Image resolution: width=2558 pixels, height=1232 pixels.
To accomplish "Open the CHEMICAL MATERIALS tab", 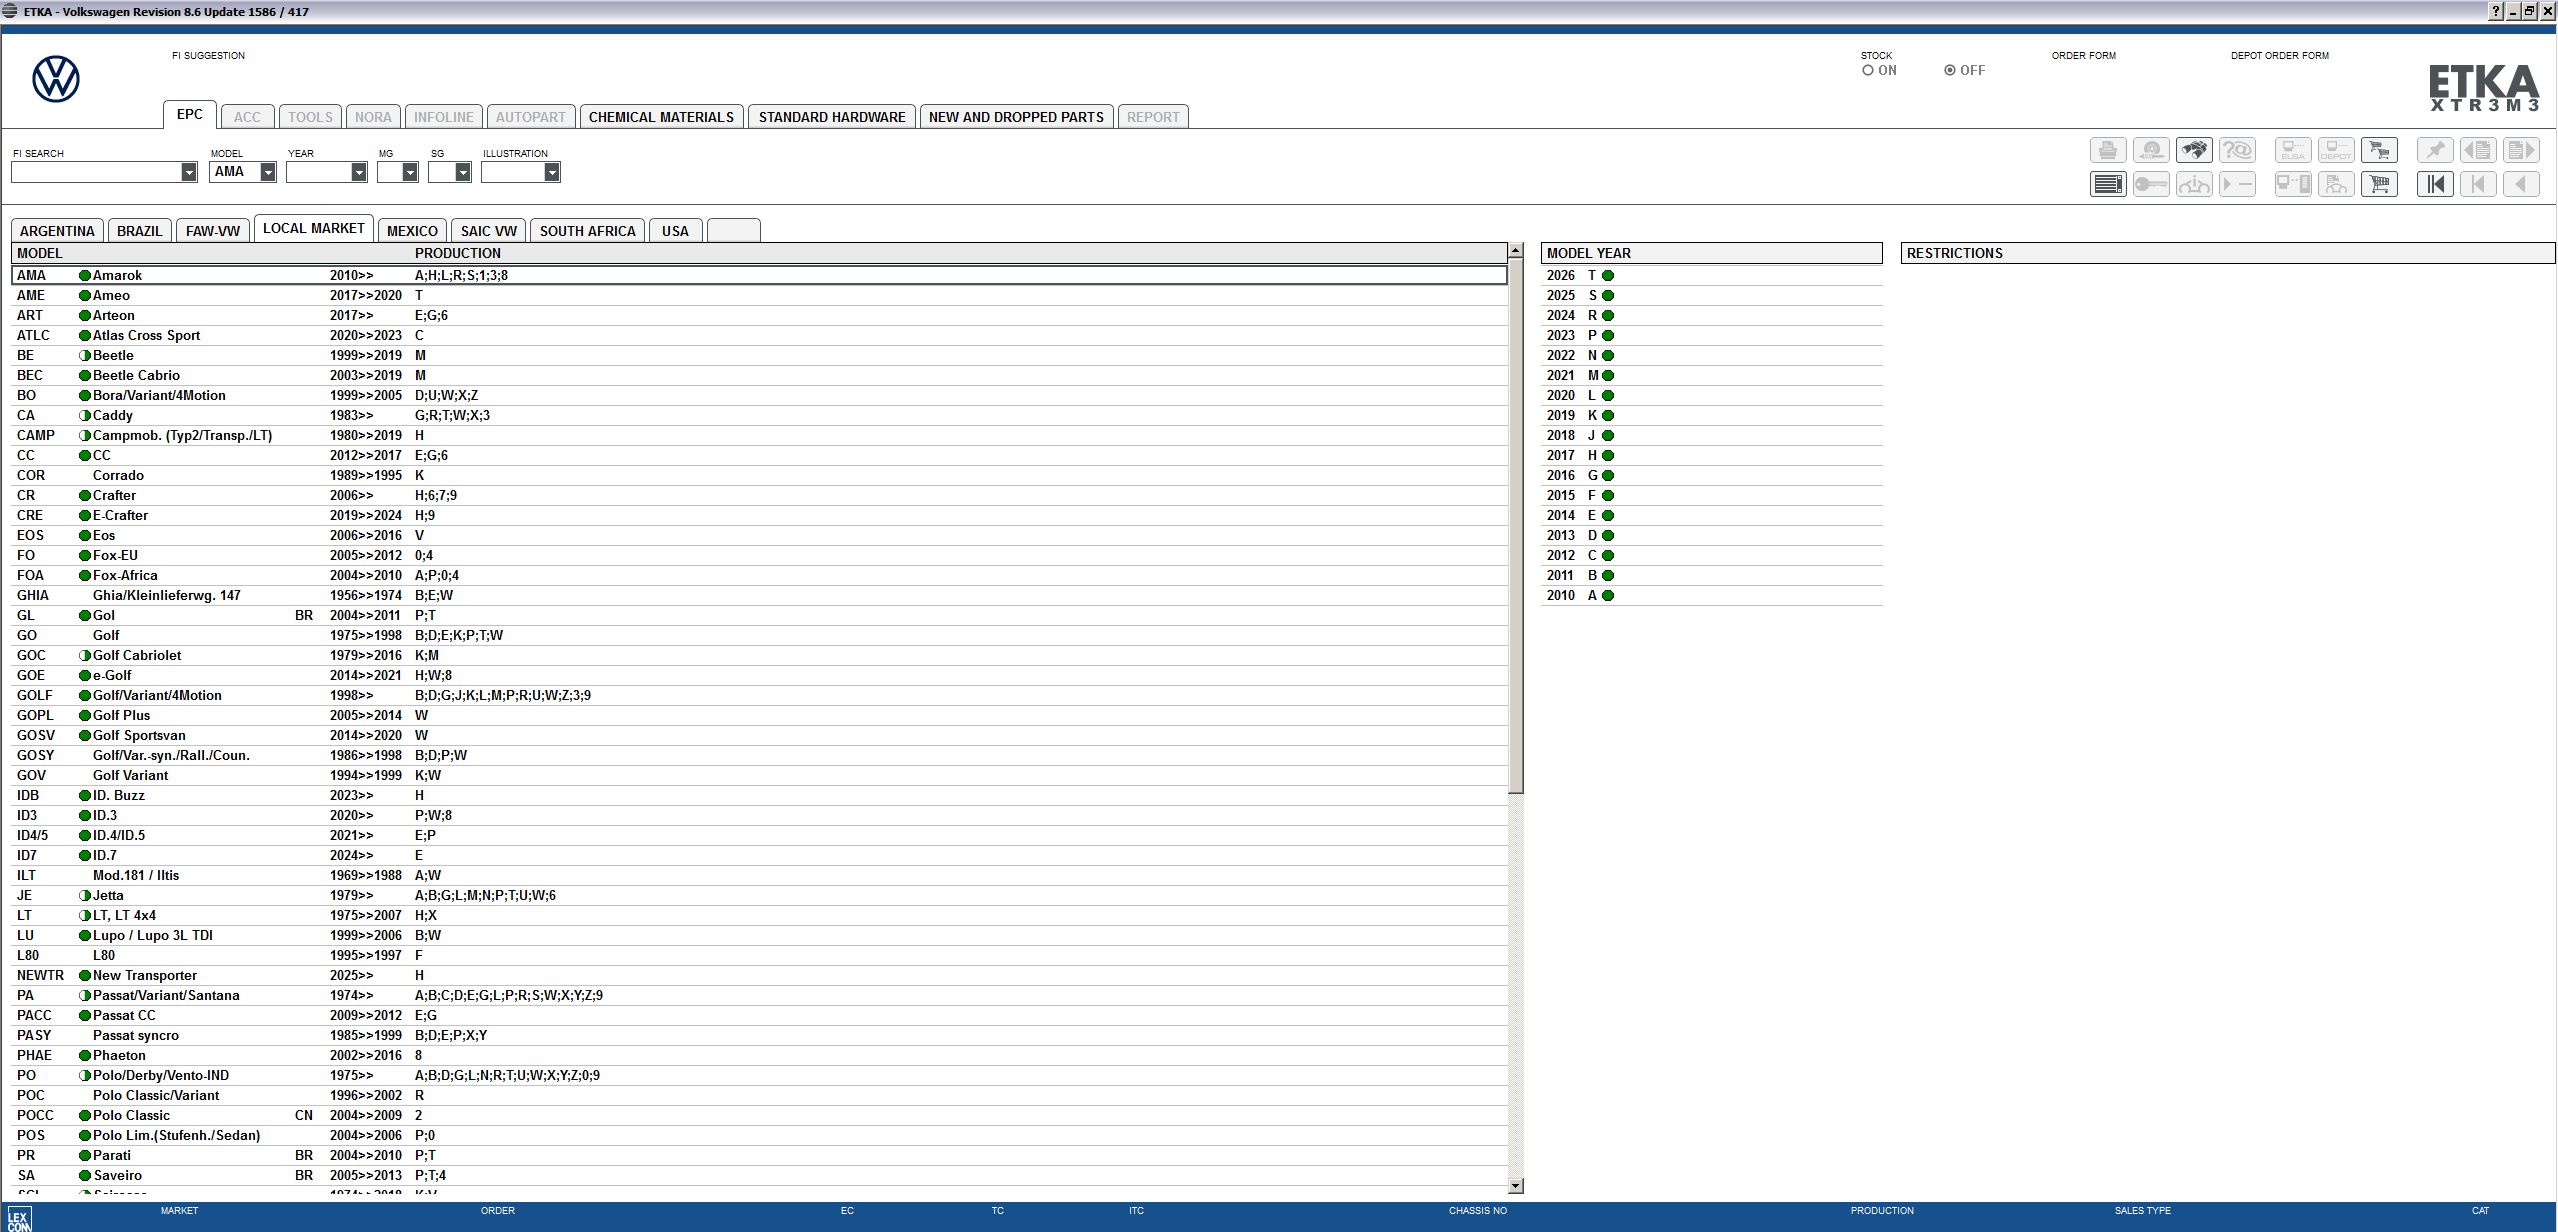I will [x=662, y=116].
